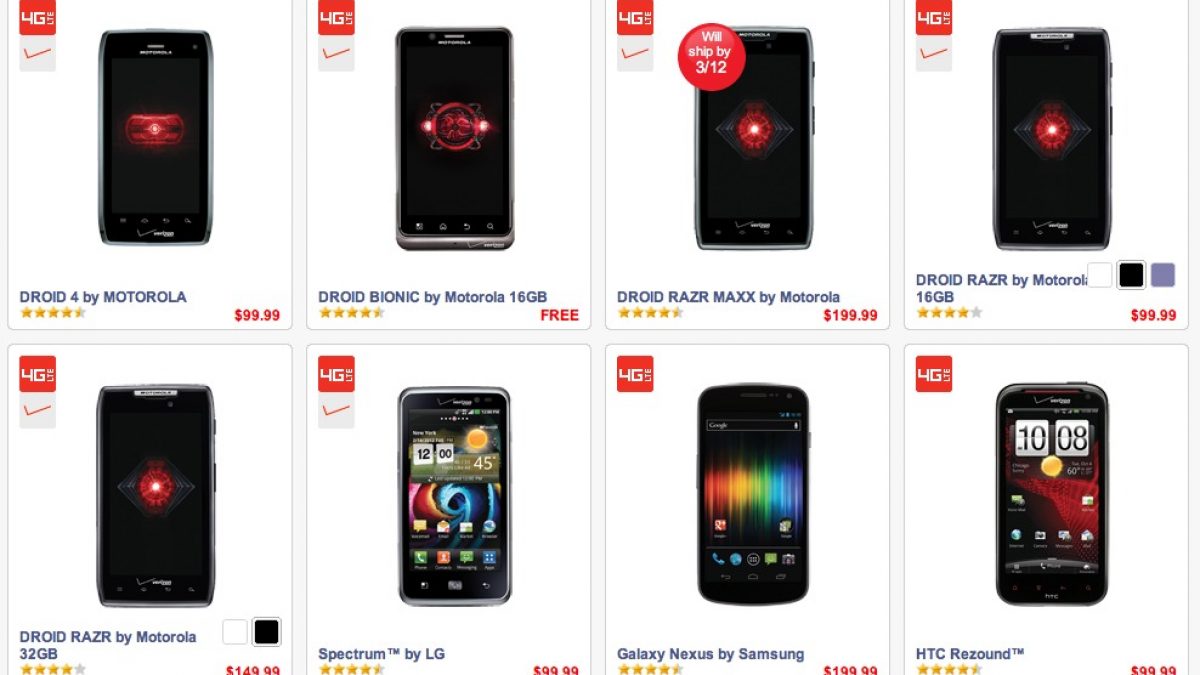Viewport: 1200px width, 675px height.
Task: Click the star rating under DROID 4 by MOTOROLA
Action: coord(53,313)
